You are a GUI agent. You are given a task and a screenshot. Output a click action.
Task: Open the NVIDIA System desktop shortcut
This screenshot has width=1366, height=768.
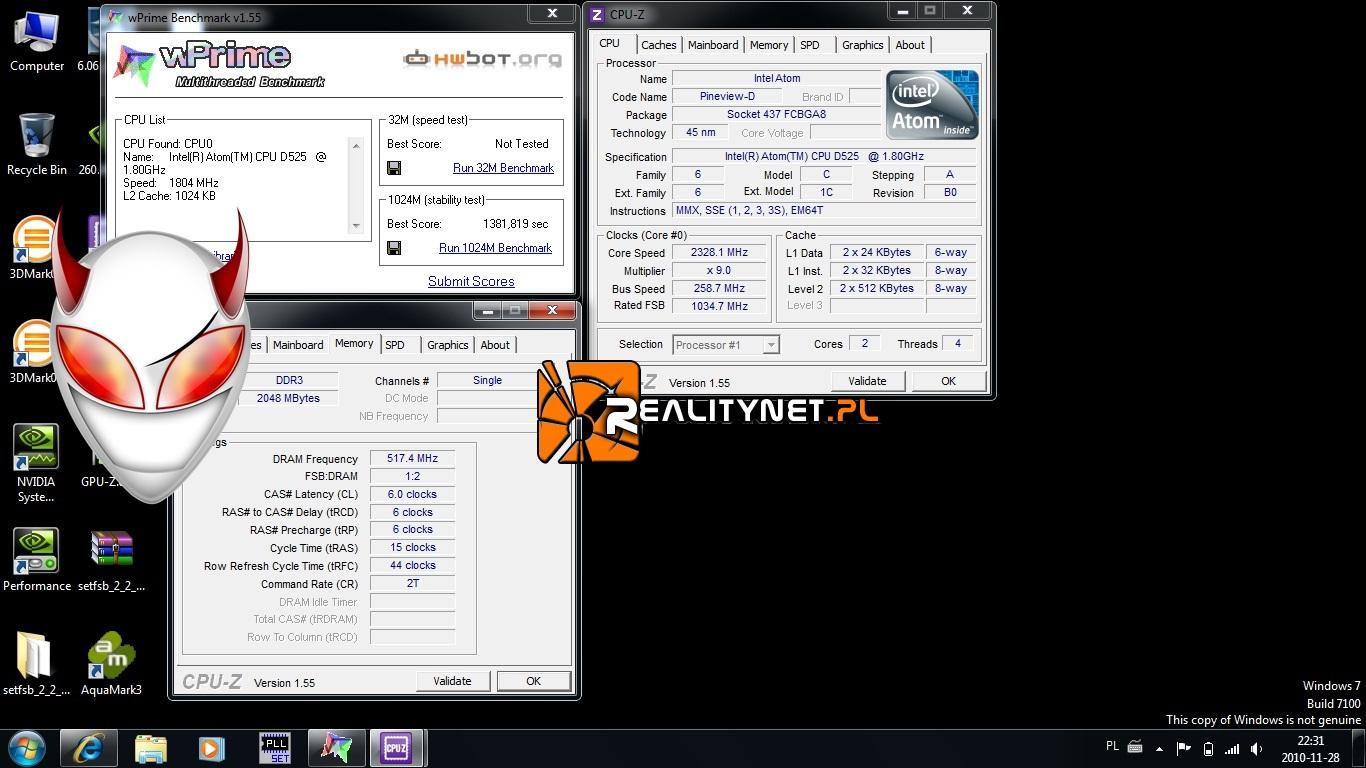36,463
